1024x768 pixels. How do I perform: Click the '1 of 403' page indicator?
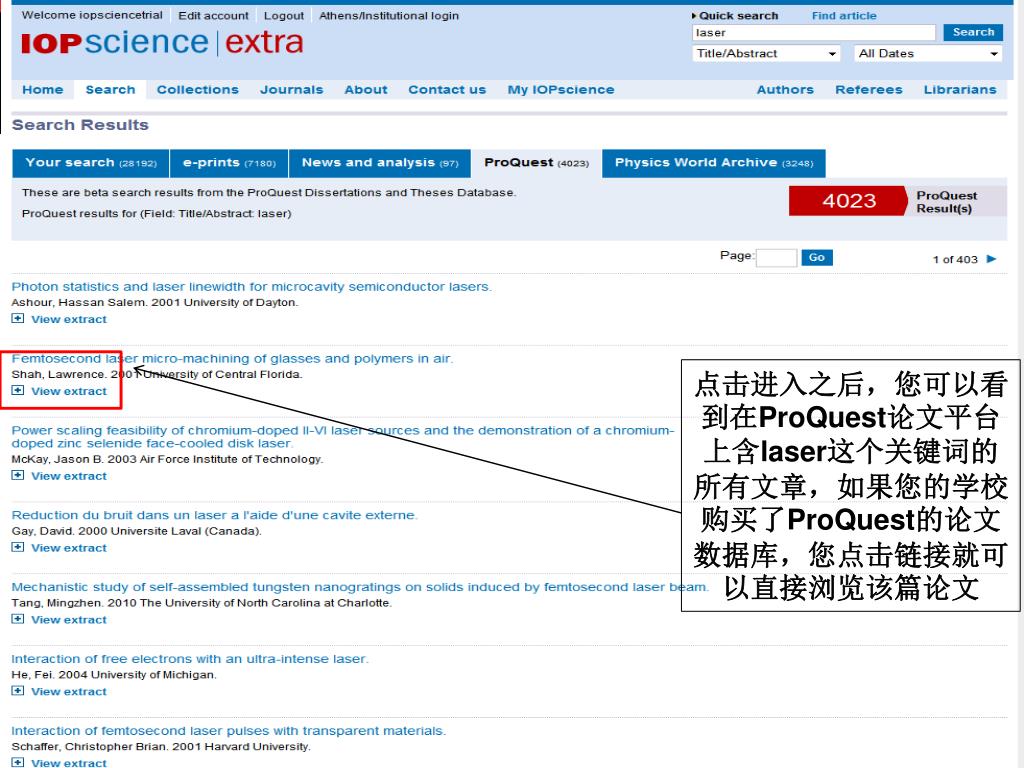(x=955, y=259)
